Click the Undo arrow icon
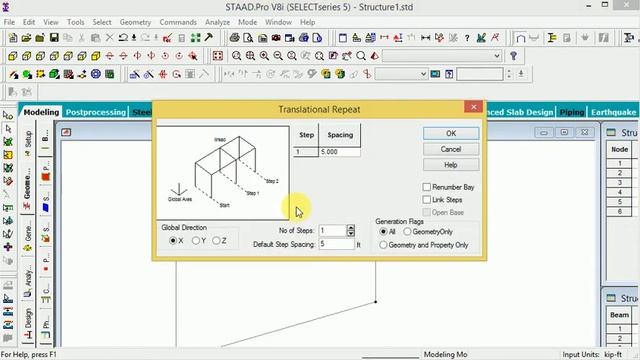The height and width of the screenshot is (360, 640). (123, 38)
